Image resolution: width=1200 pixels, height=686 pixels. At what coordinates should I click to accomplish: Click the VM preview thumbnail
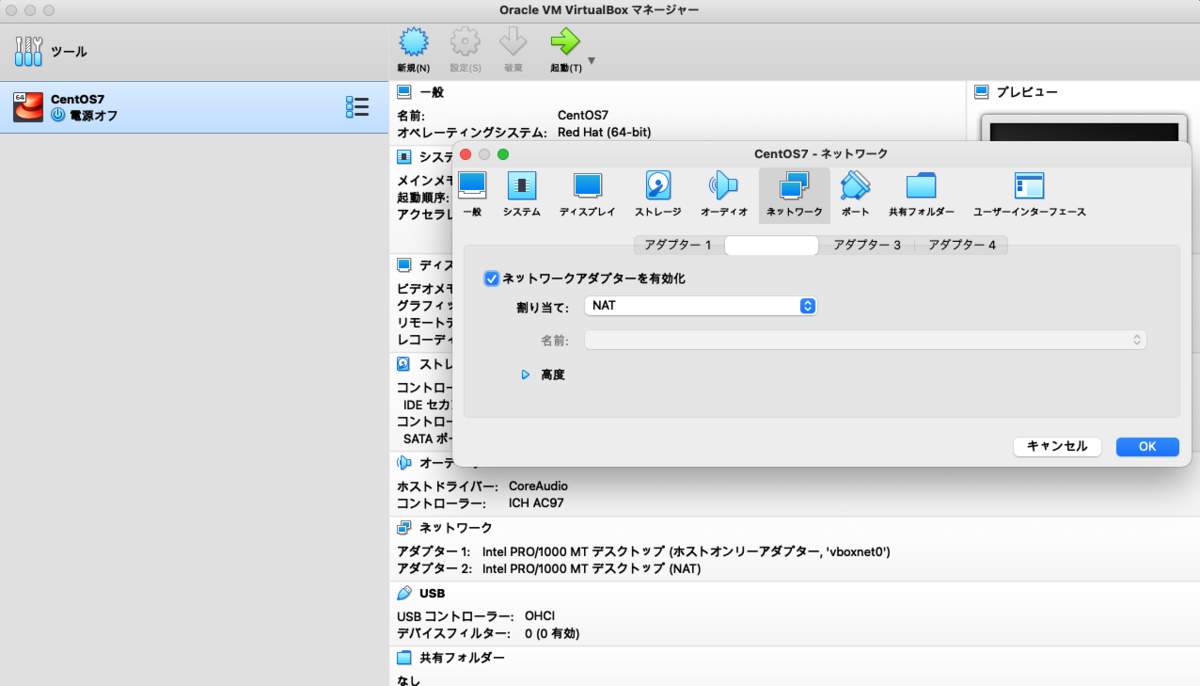[x=1084, y=132]
